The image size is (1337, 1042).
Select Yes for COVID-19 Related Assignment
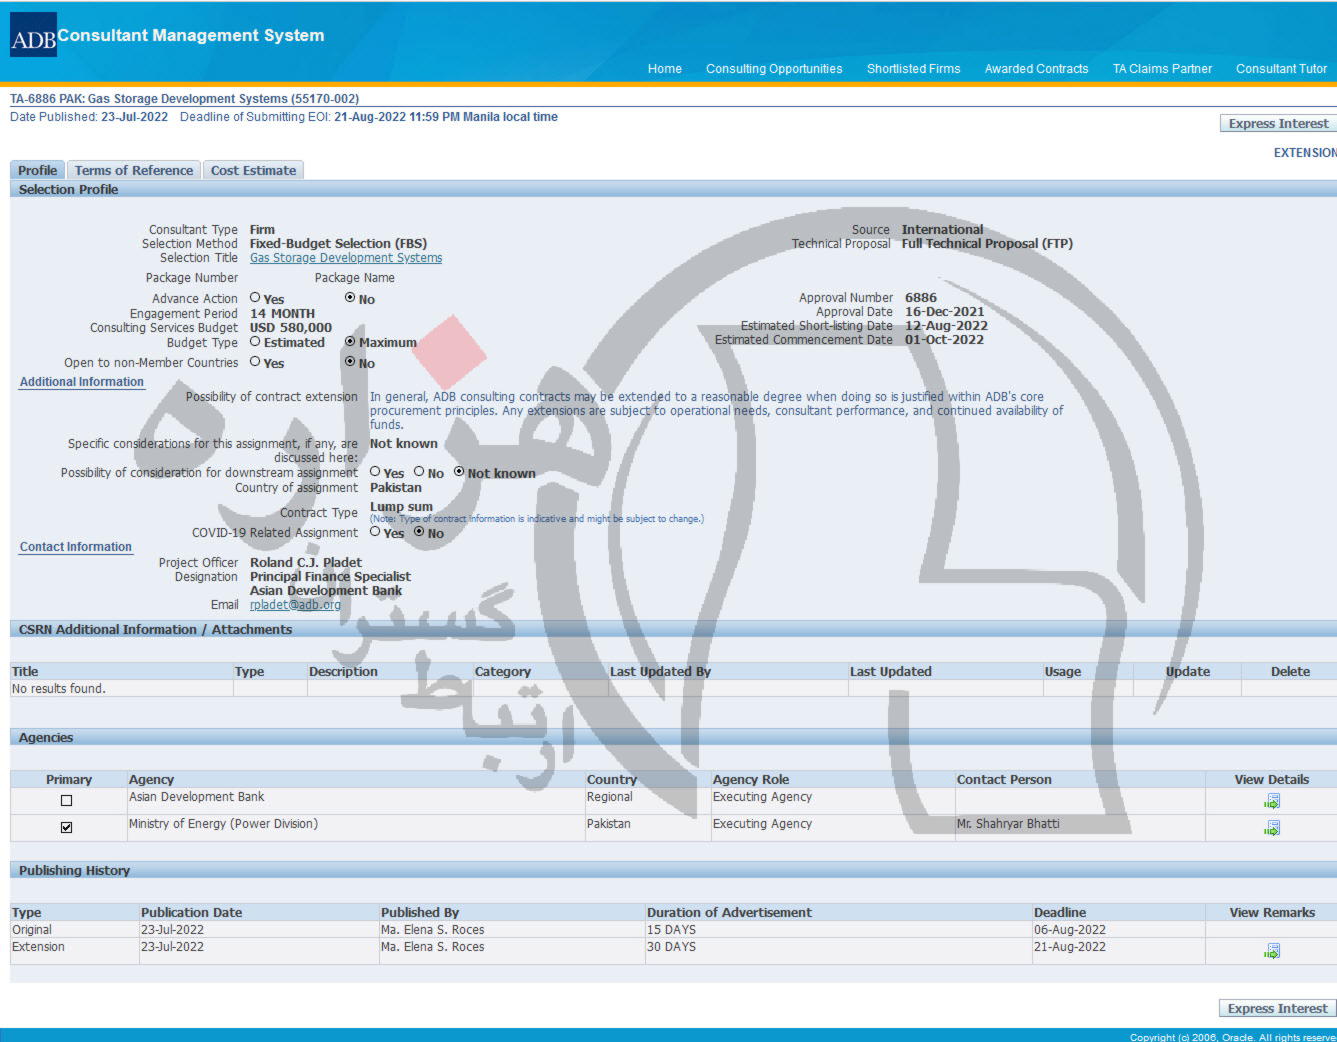(375, 532)
